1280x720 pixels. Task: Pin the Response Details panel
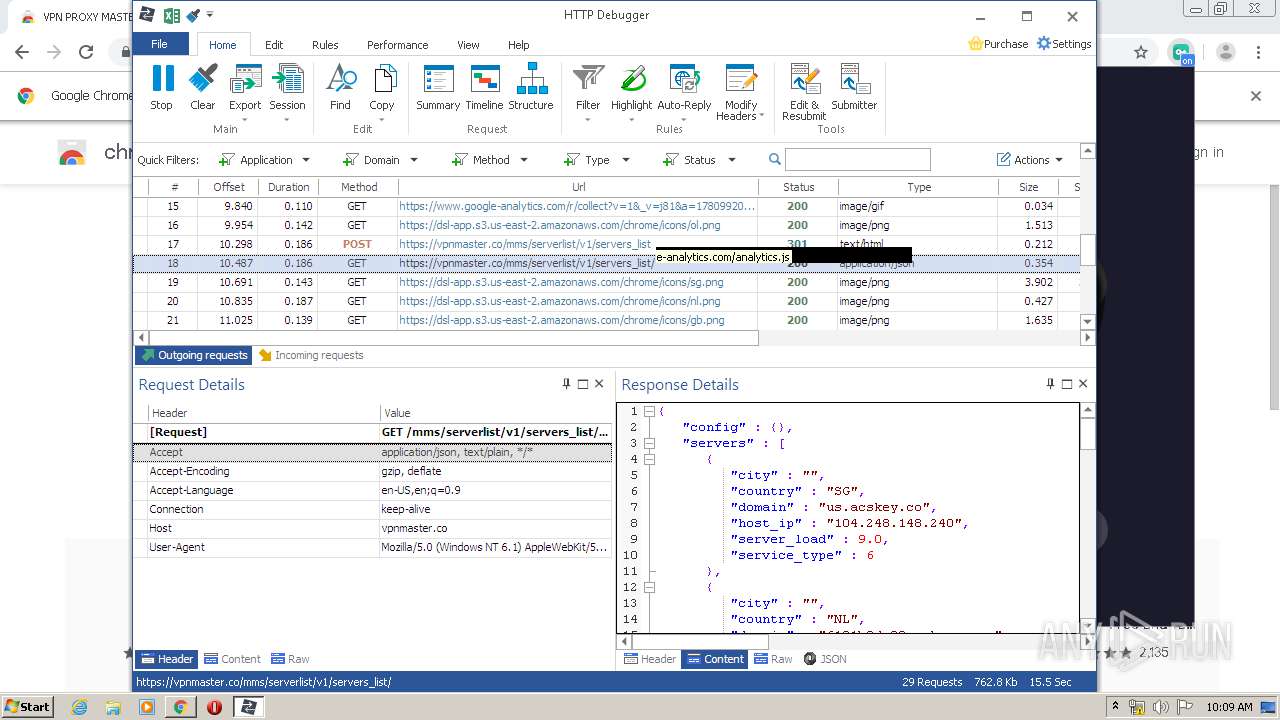[x=1050, y=384]
